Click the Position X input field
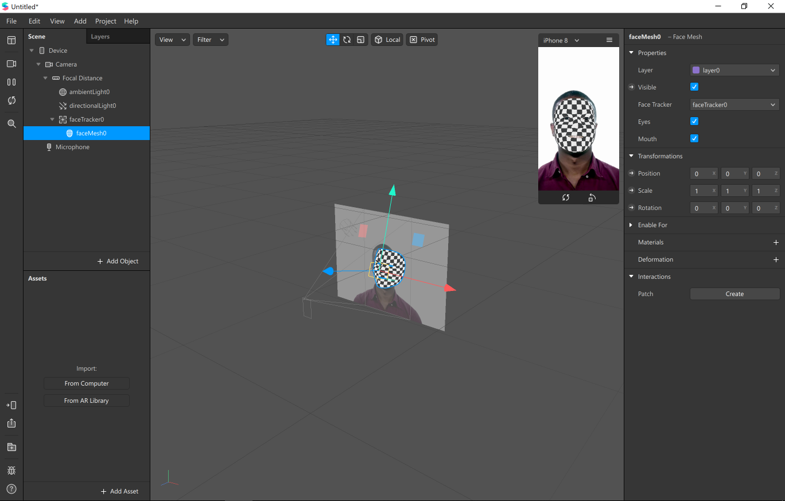 (x=703, y=174)
